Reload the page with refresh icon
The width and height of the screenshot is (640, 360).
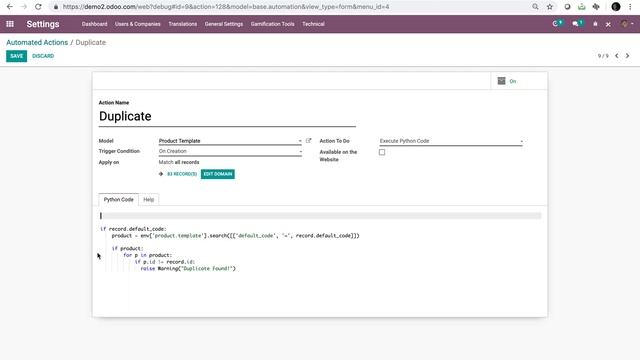point(38,7)
